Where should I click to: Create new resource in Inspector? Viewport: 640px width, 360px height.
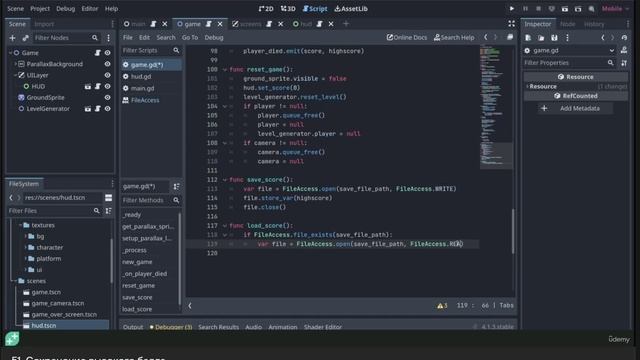click(x=528, y=38)
